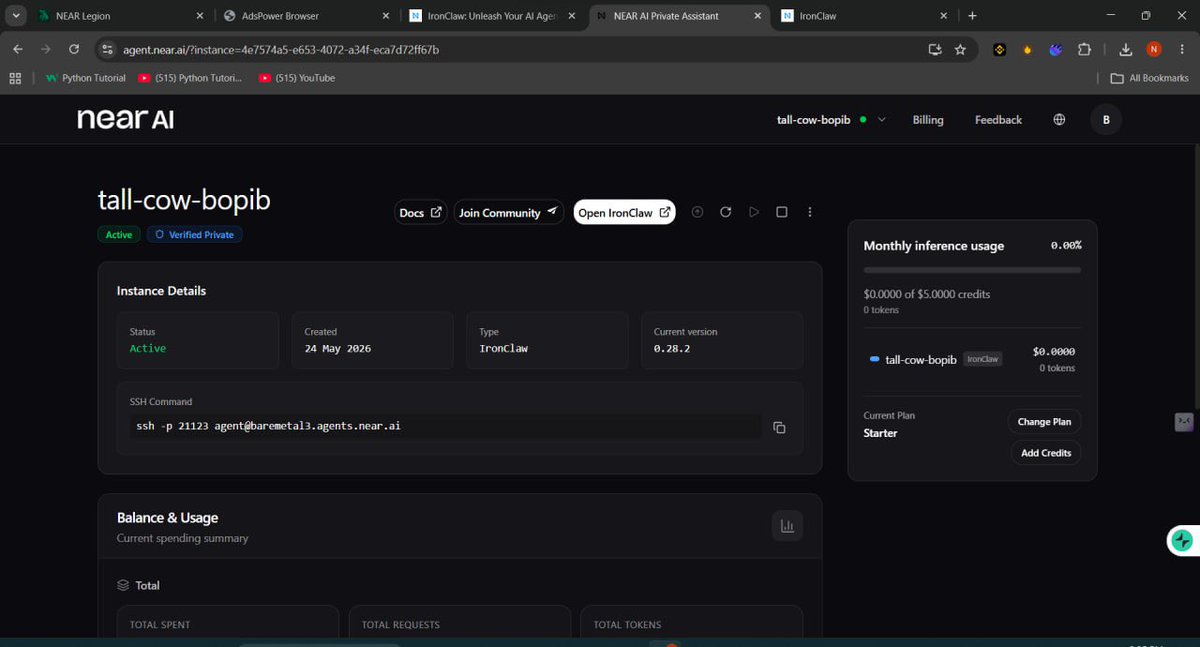
Task: Open the All Bookmarks folder
Action: [1150, 78]
